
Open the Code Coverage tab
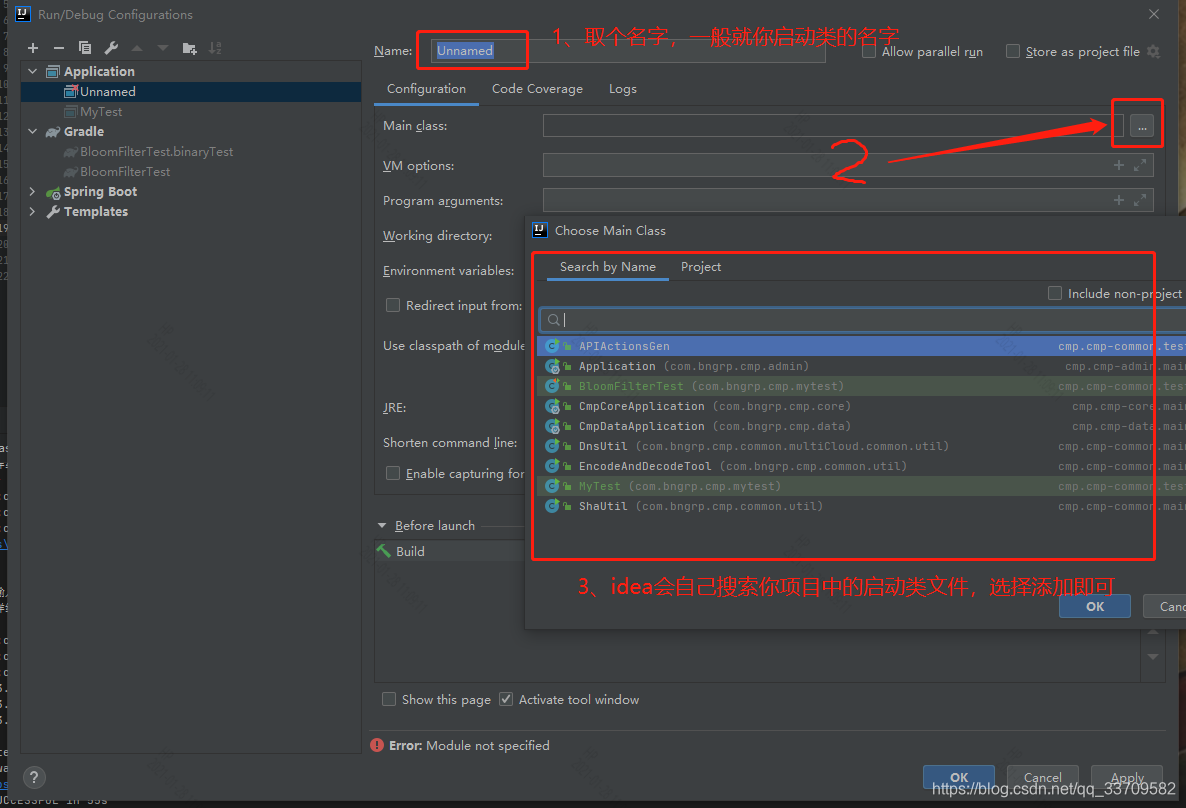click(x=537, y=89)
